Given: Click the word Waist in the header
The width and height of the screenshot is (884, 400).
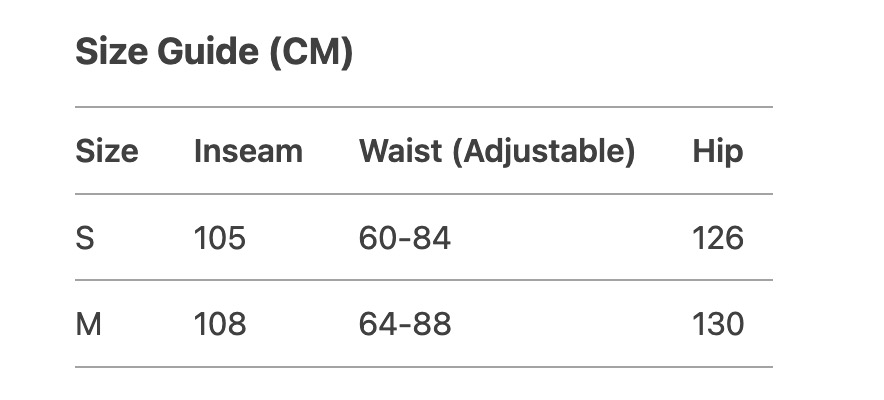Looking at the screenshot, I should point(400,151).
